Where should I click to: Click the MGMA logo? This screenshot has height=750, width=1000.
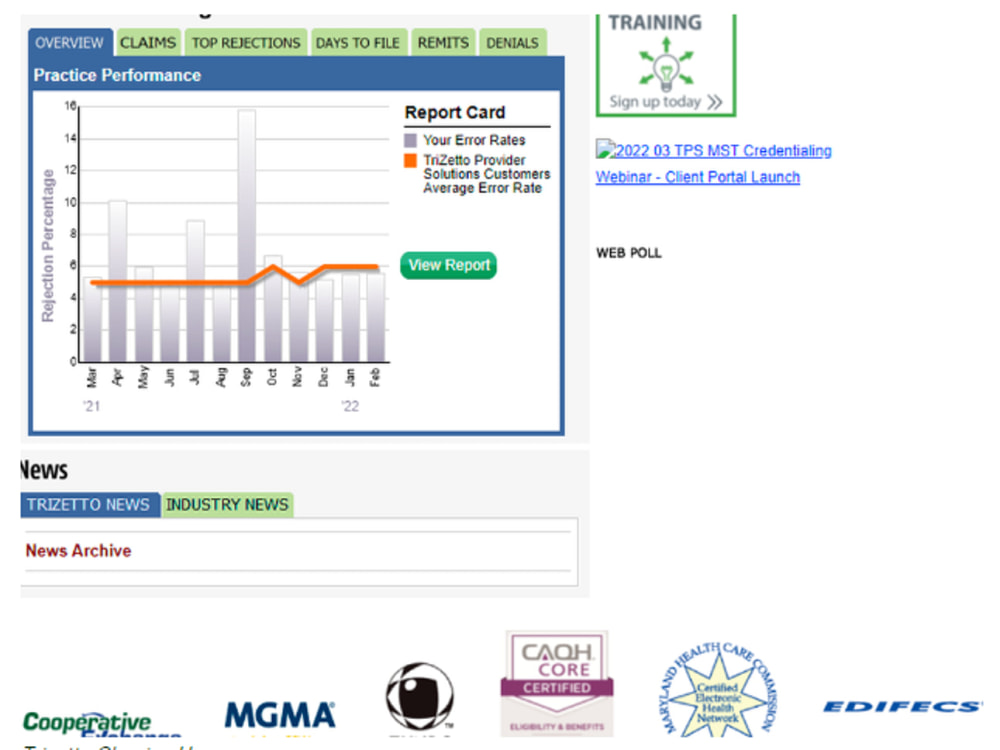[280, 715]
